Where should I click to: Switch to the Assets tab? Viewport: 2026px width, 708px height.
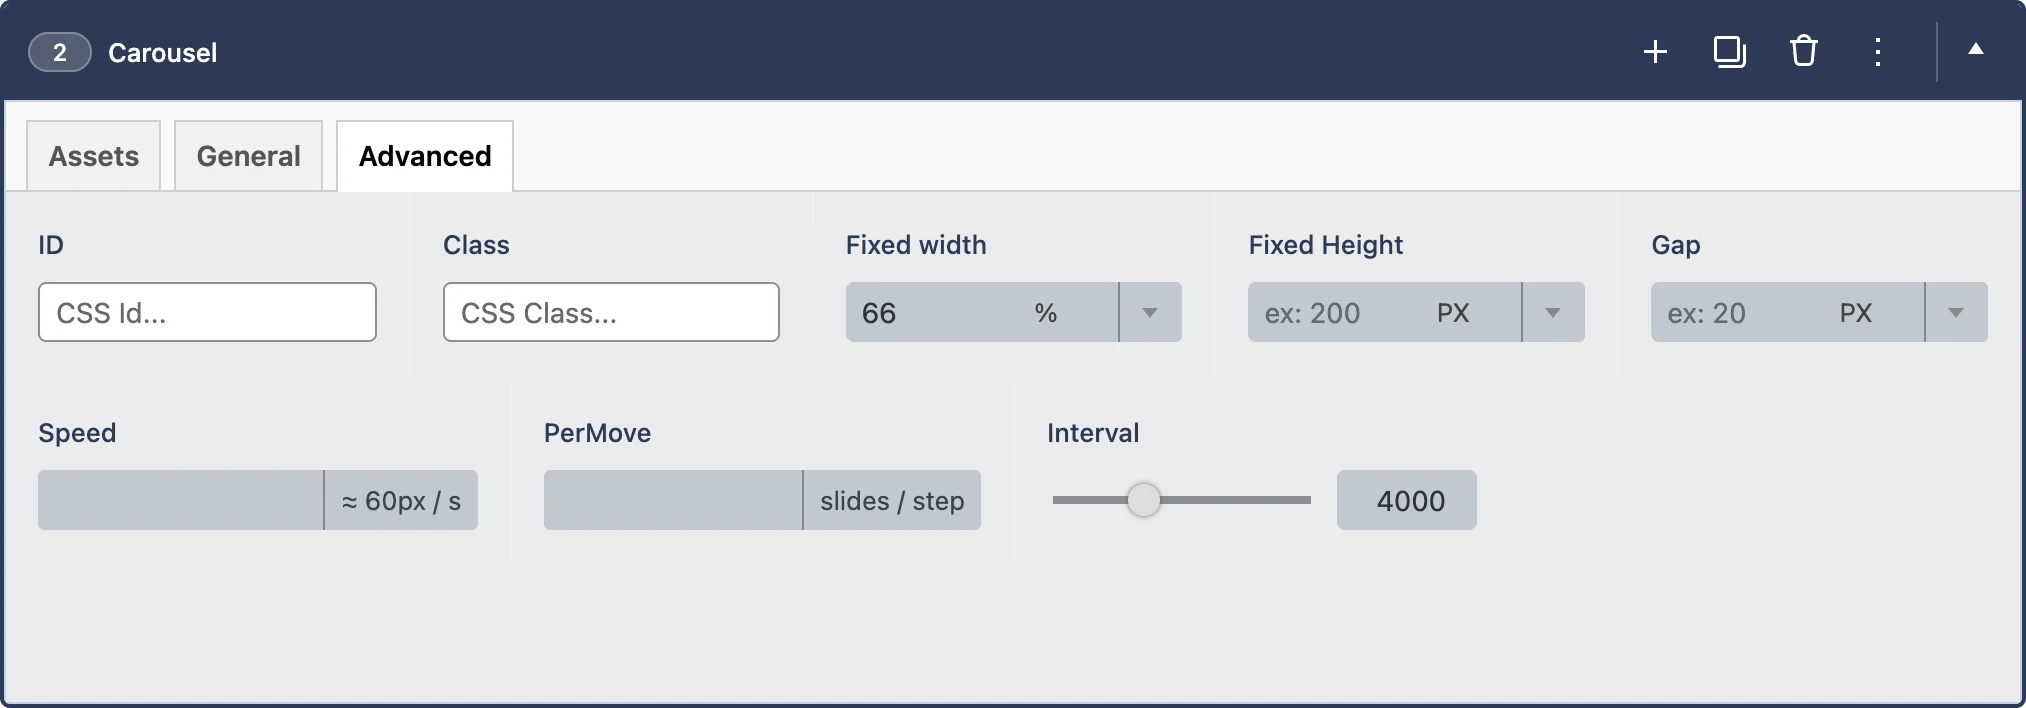click(x=94, y=157)
